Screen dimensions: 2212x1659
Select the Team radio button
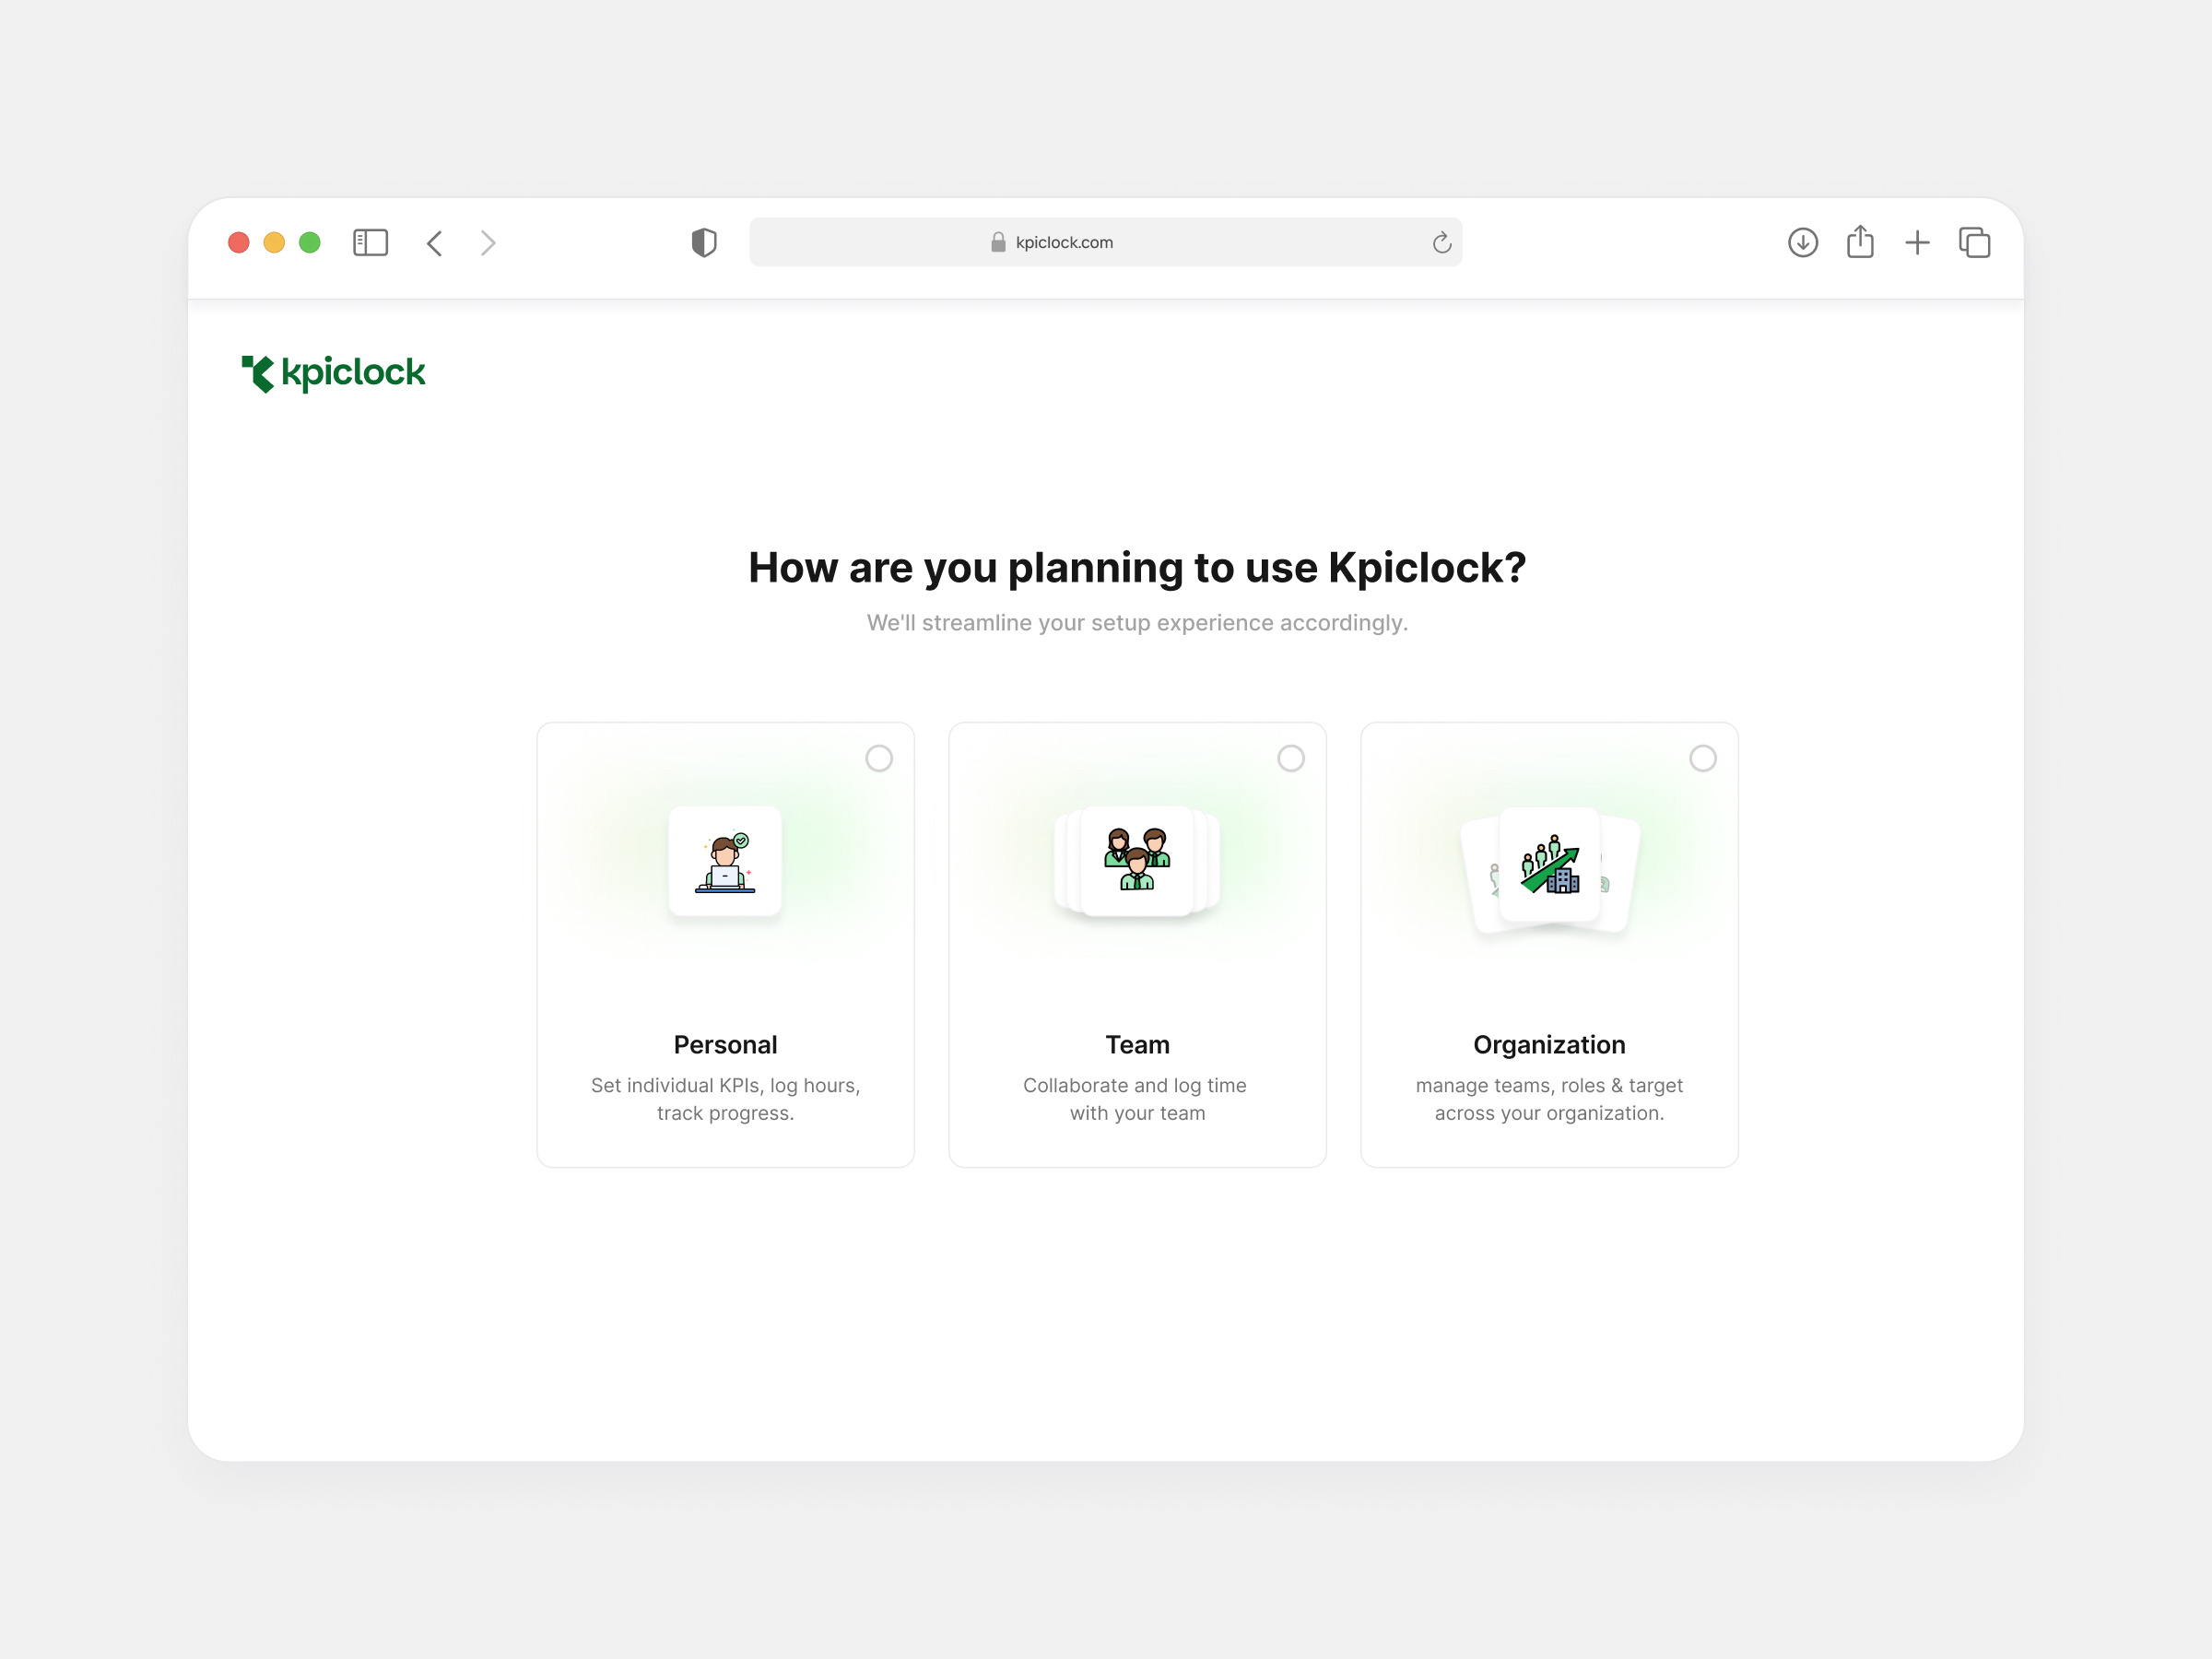[x=1291, y=759]
